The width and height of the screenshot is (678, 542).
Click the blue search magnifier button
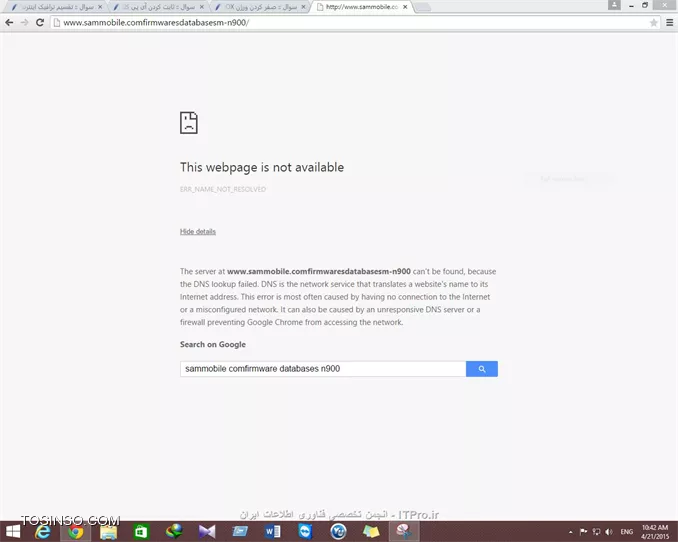click(482, 369)
